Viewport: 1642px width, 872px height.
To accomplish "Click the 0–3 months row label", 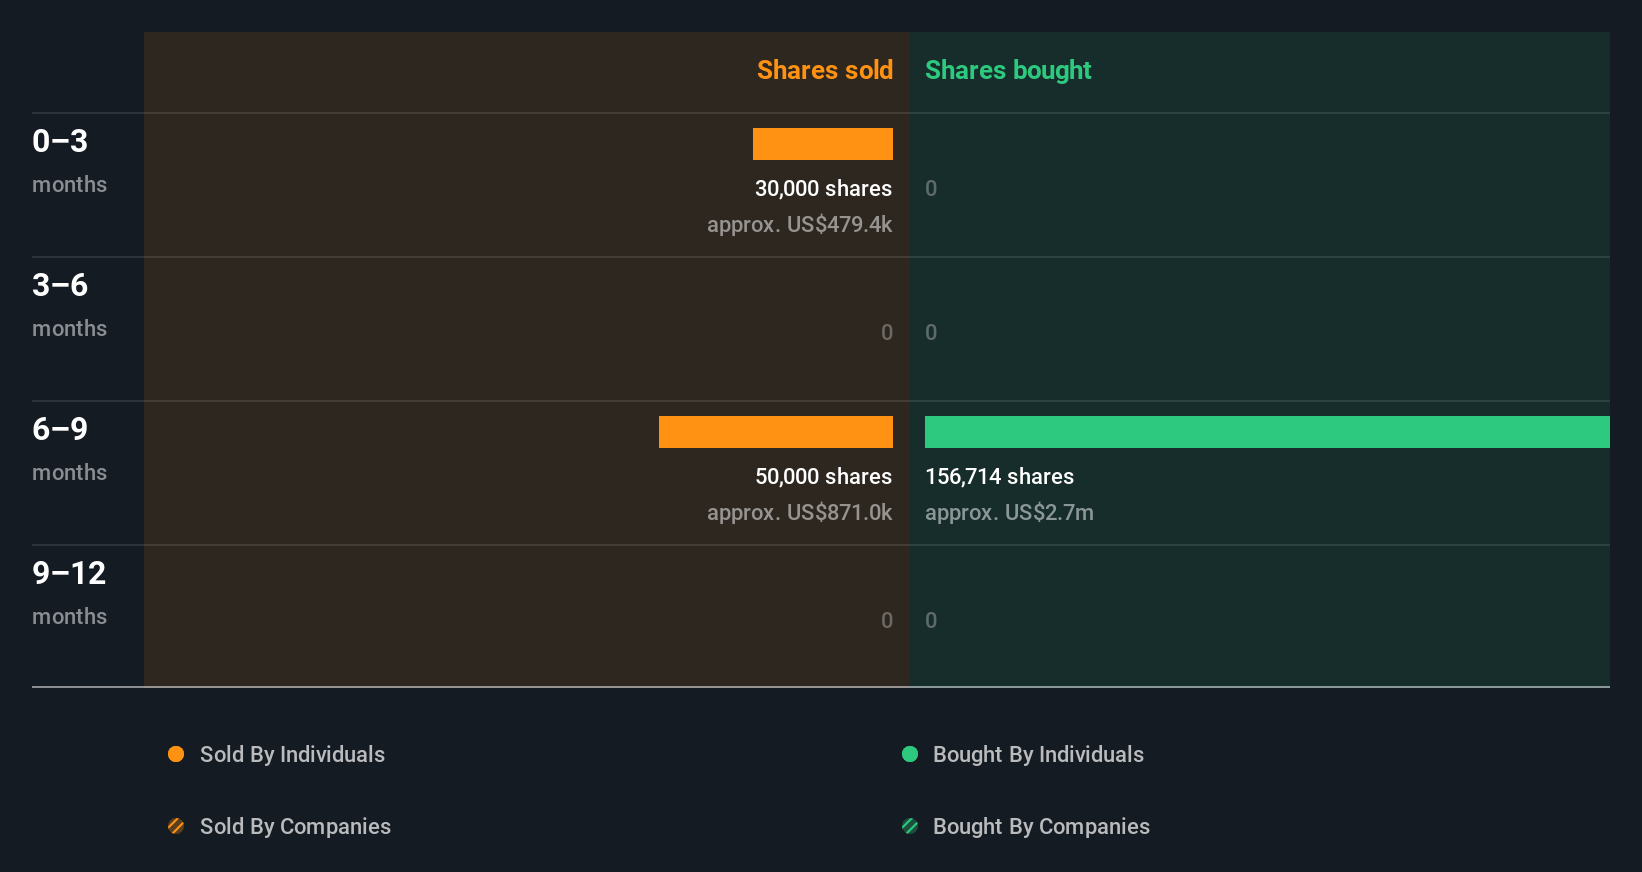I will click(x=69, y=161).
